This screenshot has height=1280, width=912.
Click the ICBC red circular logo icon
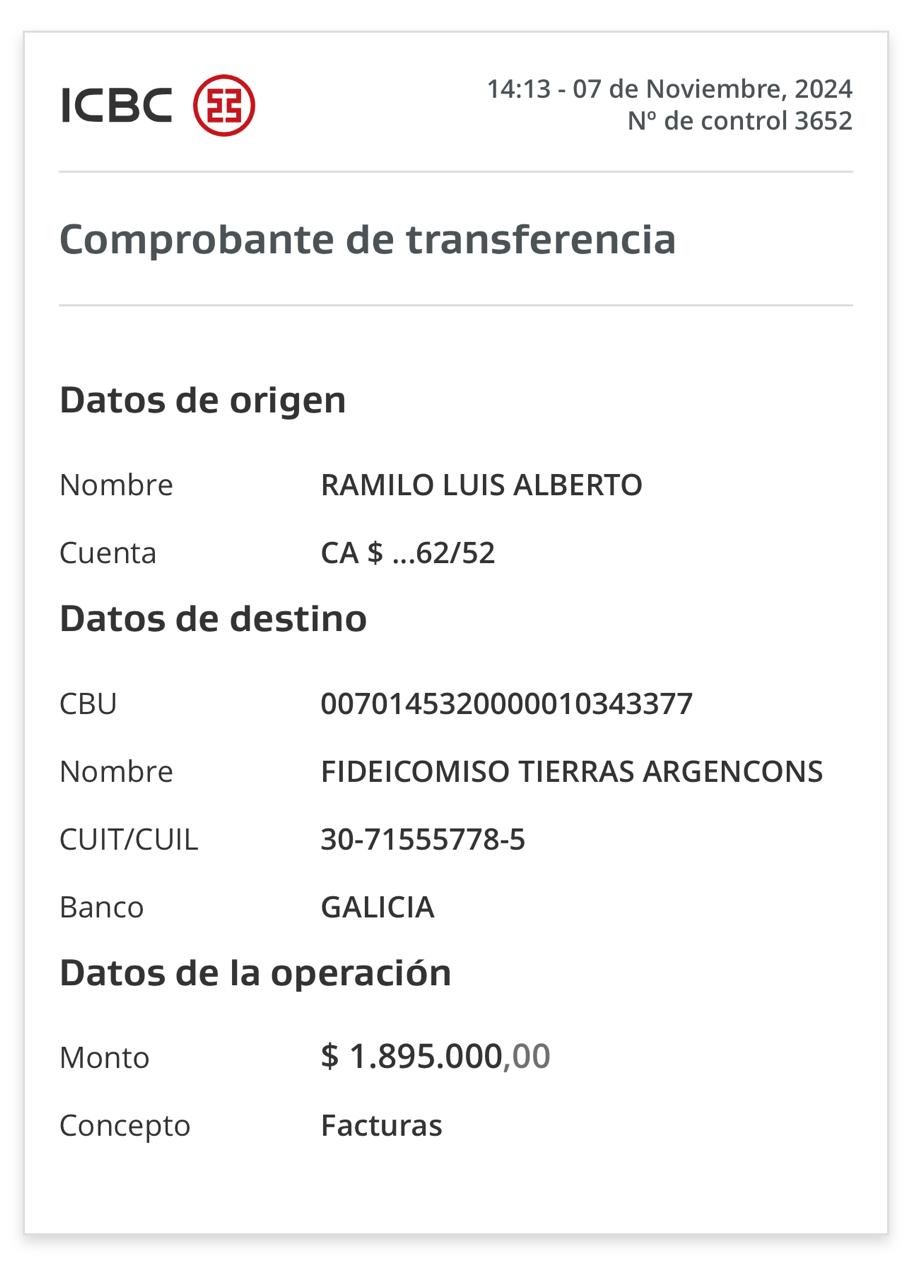(x=224, y=105)
